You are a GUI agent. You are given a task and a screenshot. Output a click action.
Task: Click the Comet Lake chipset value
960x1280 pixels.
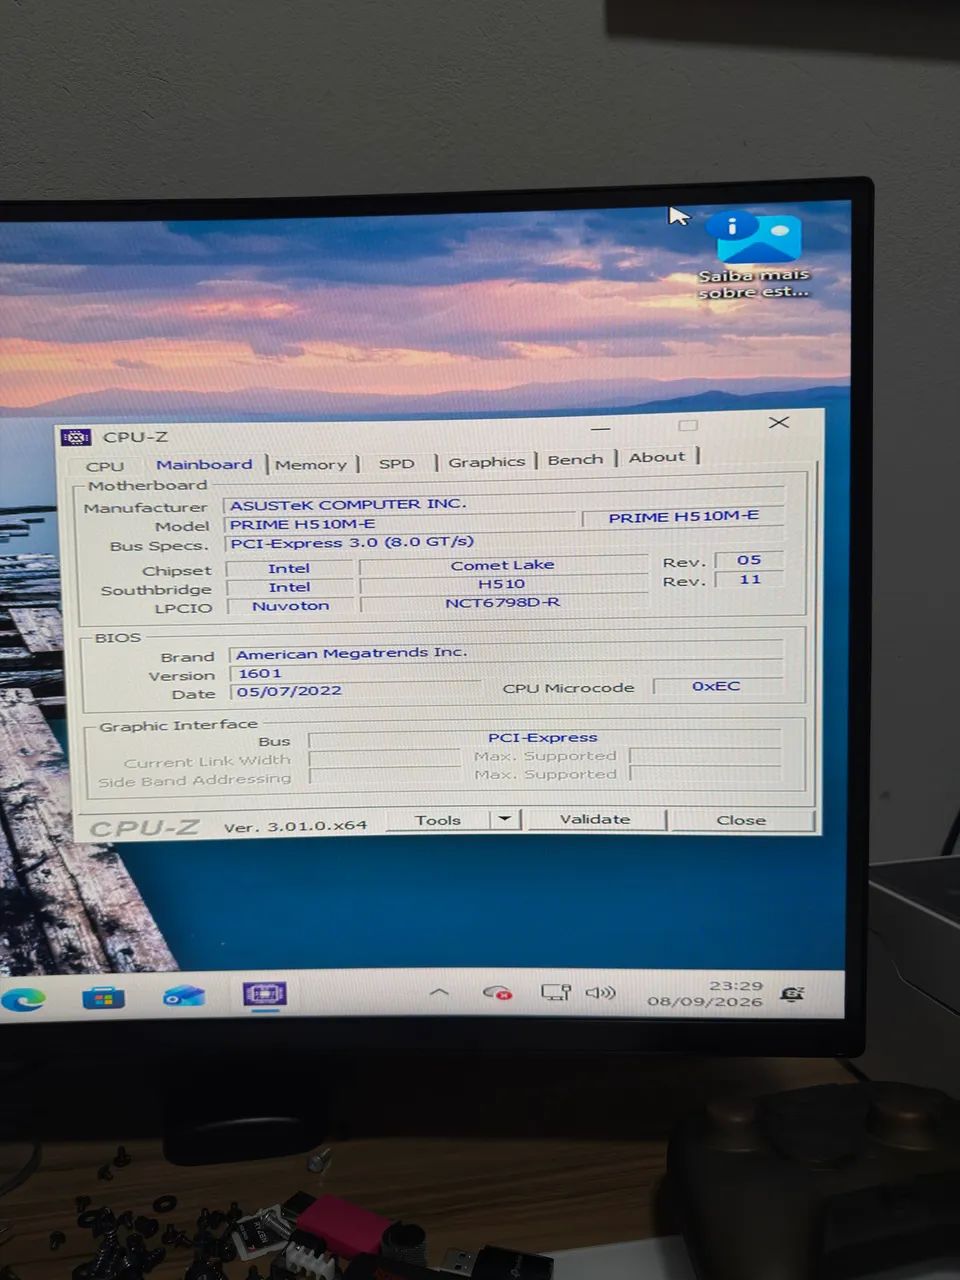pos(502,565)
